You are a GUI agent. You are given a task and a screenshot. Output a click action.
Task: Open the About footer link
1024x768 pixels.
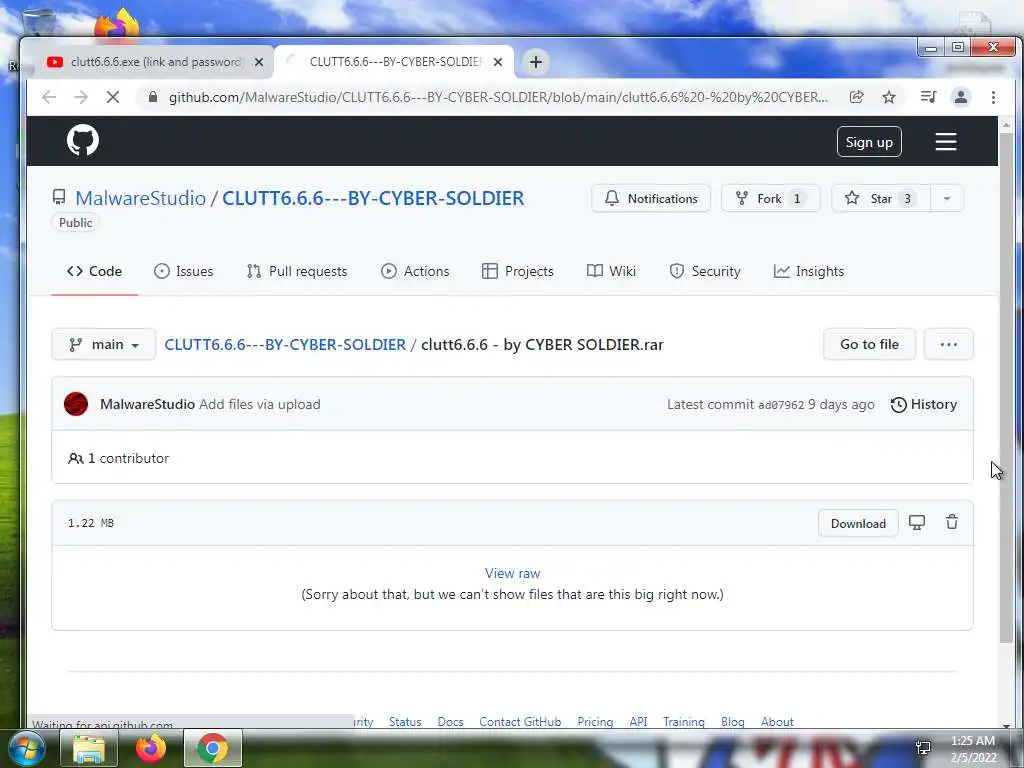pyautogui.click(x=777, y=722)
